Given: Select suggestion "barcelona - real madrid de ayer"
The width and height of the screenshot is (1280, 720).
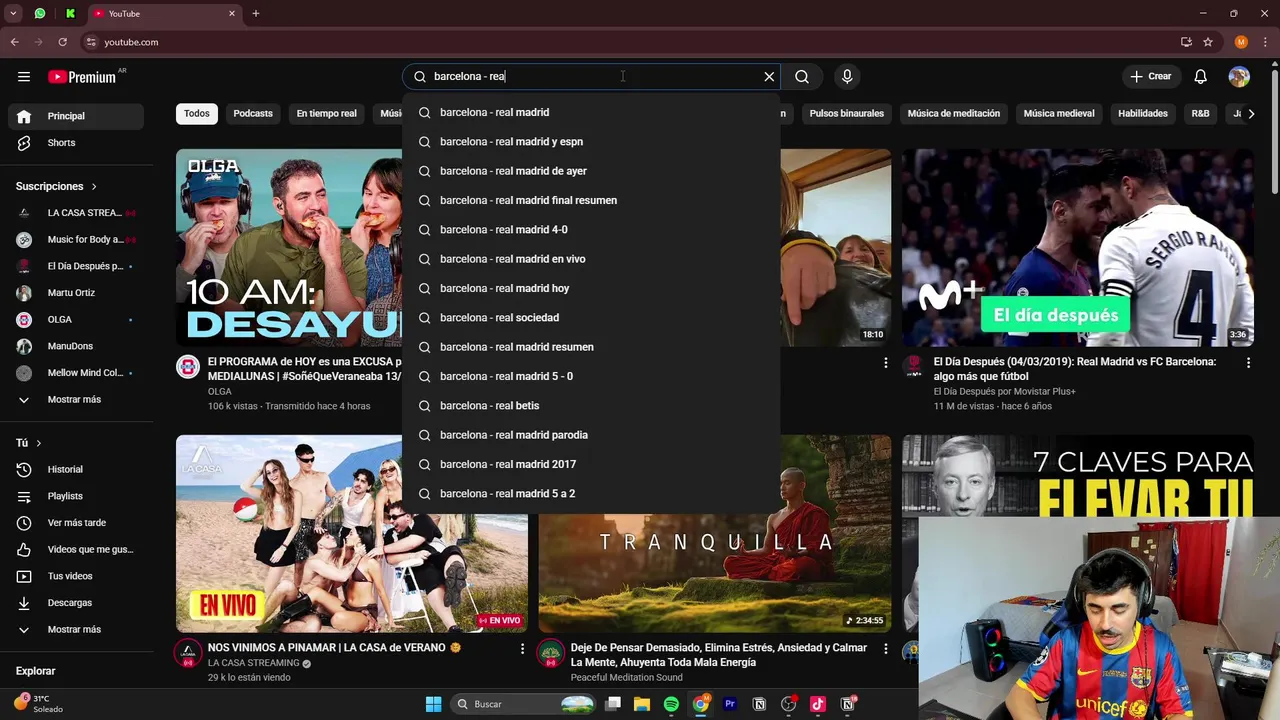Looking at the screenshot, I should [x=591, y=171].
